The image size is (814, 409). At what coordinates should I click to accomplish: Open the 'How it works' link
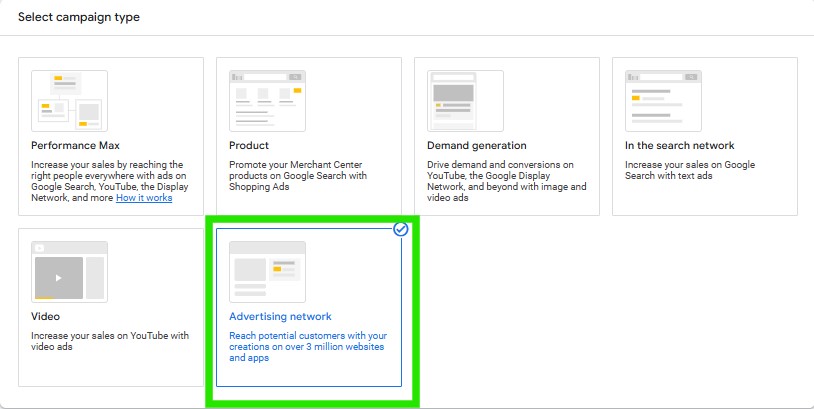click(144, 198)
